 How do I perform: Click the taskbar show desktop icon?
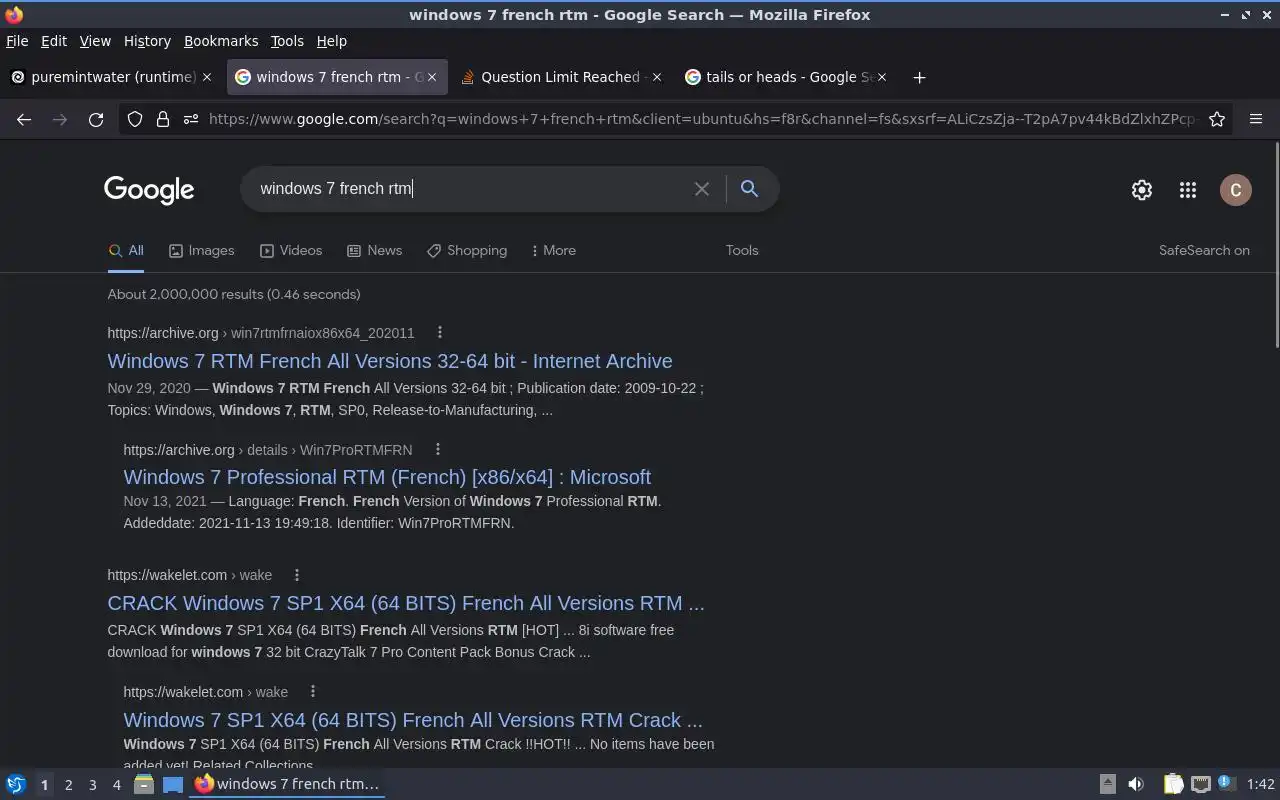pos(173,785)
